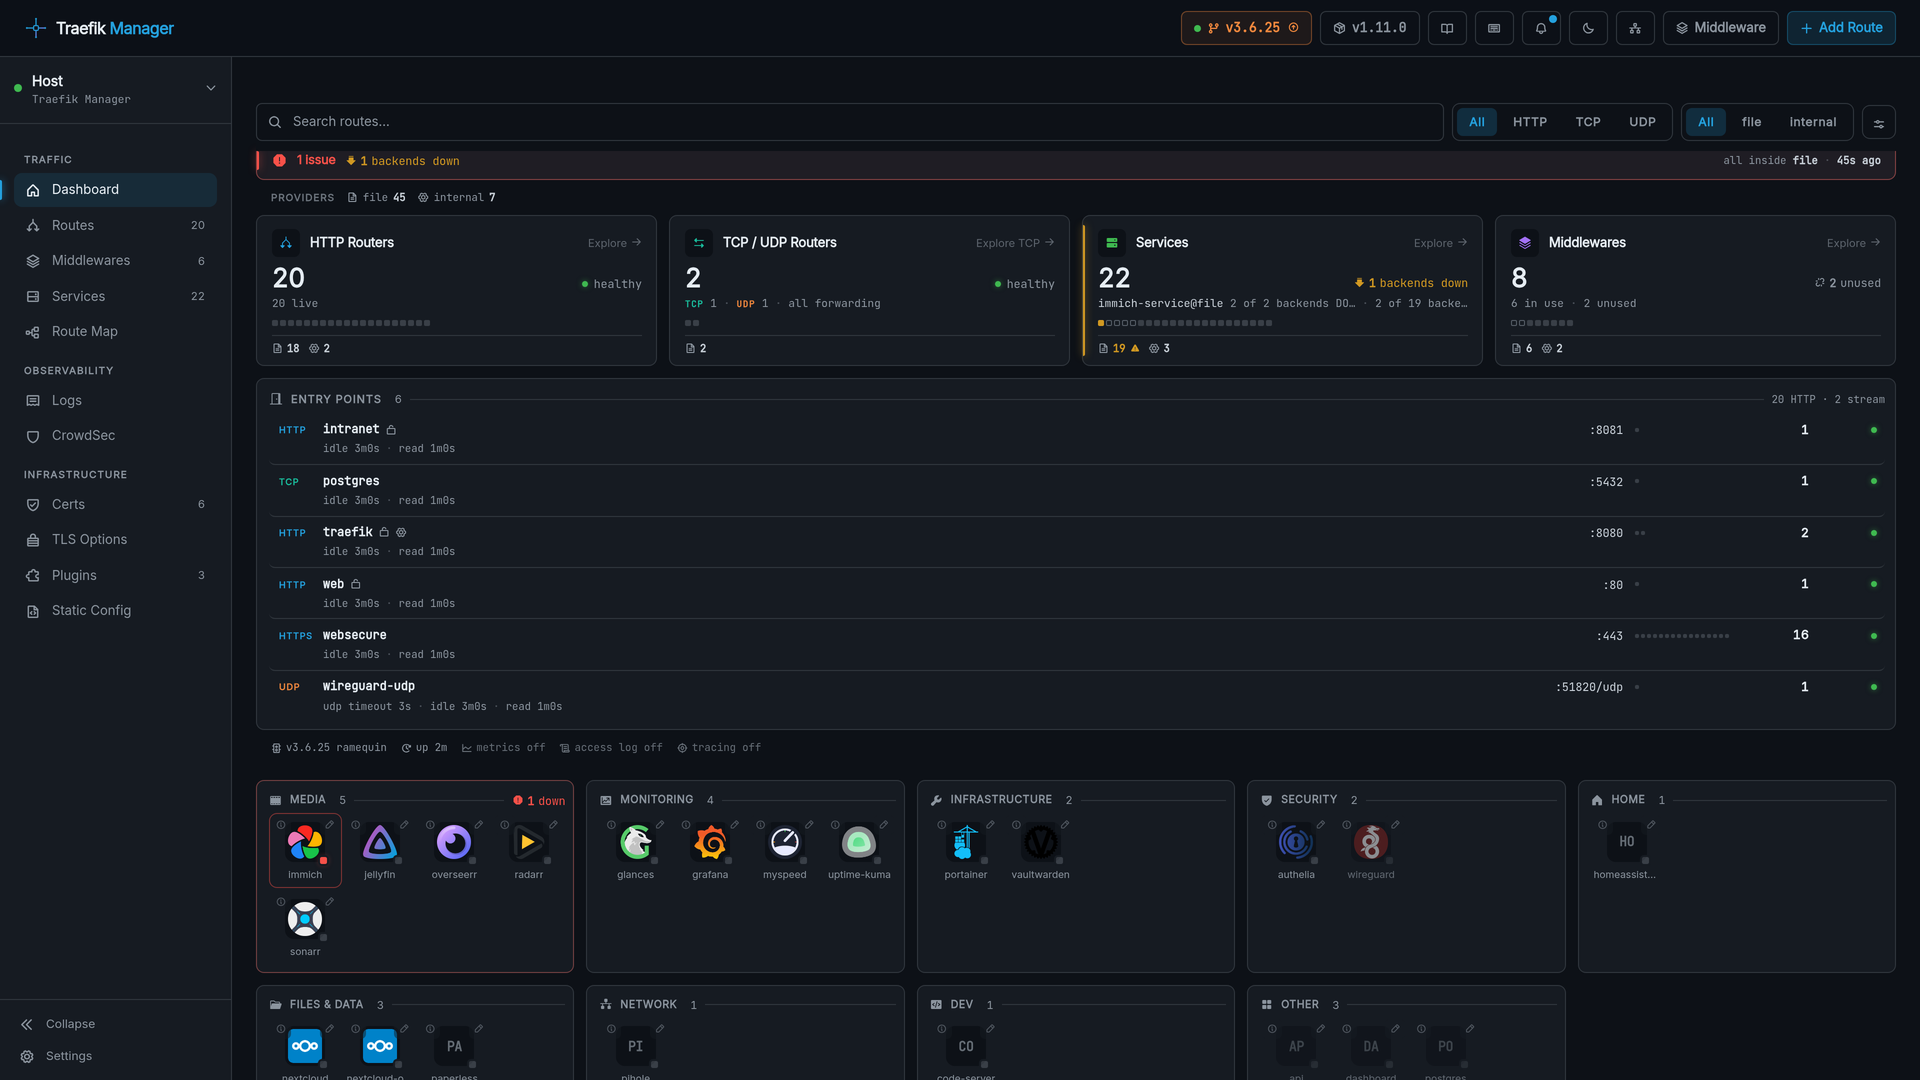Image resolution: width=1920 pixels, height=1080 pixels.
Task: Expand the postgres entry point row
Action: 1076,490
